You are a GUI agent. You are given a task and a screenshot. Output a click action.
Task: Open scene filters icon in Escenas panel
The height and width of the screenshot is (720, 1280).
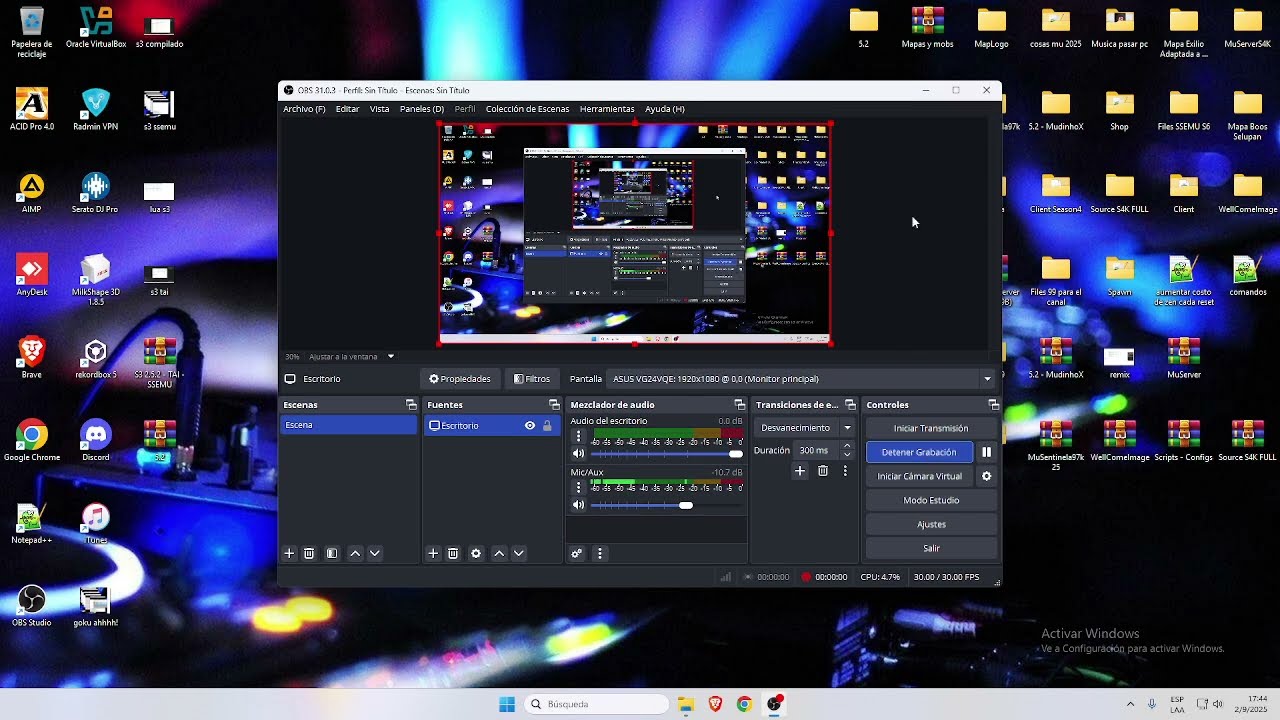click(x=332, y=553)
